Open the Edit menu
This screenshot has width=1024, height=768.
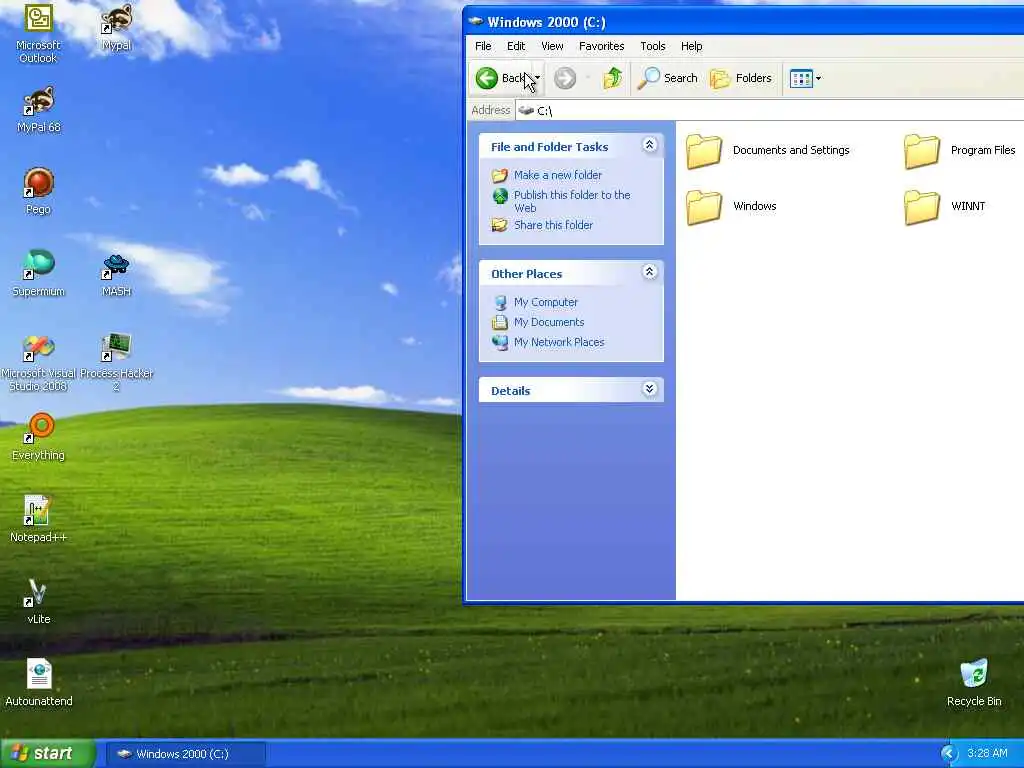tap(516, 46)
